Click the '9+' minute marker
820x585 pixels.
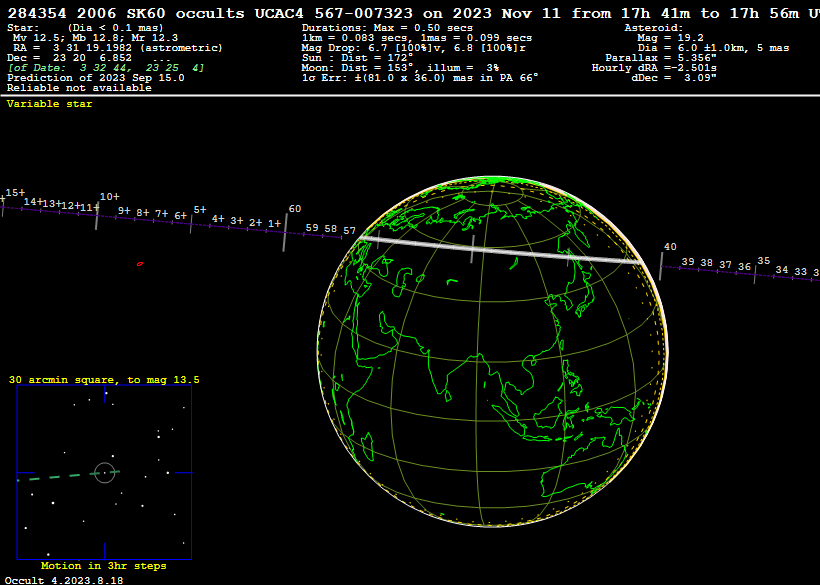pyautogui.click(x=124, y=210)
